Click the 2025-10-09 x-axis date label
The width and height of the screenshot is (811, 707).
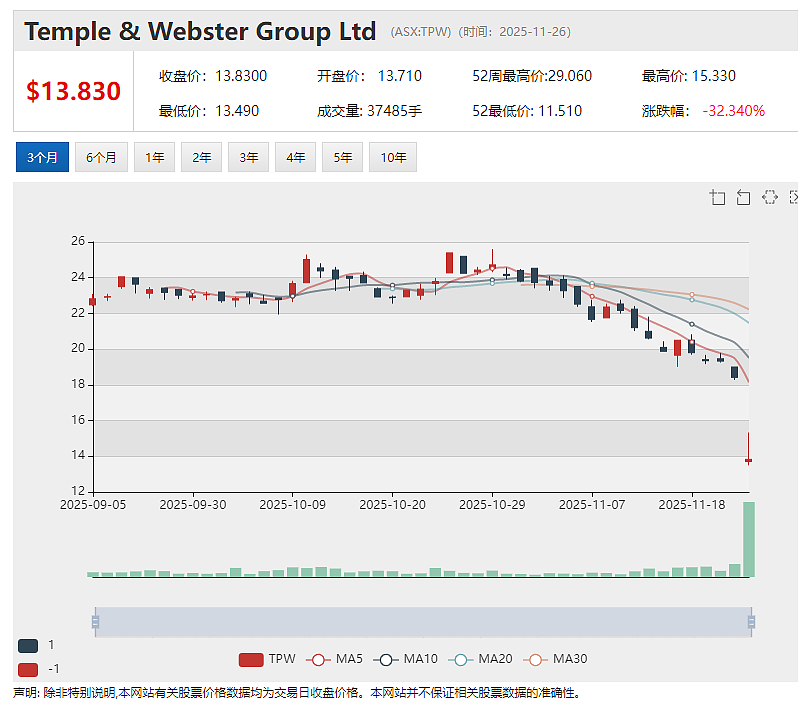(293, 505)
